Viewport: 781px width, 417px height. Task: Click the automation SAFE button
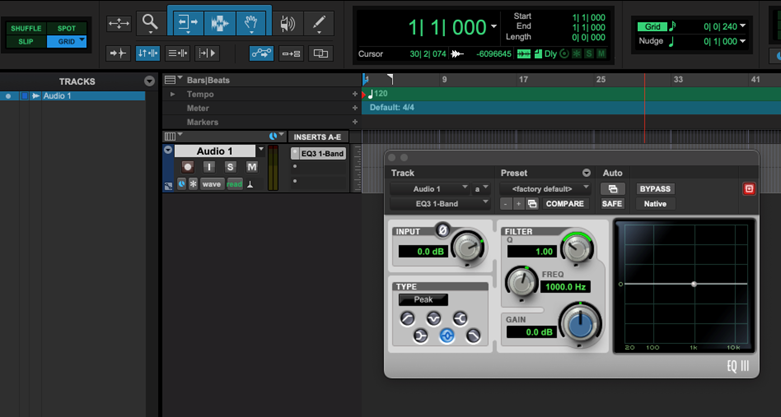612,204
